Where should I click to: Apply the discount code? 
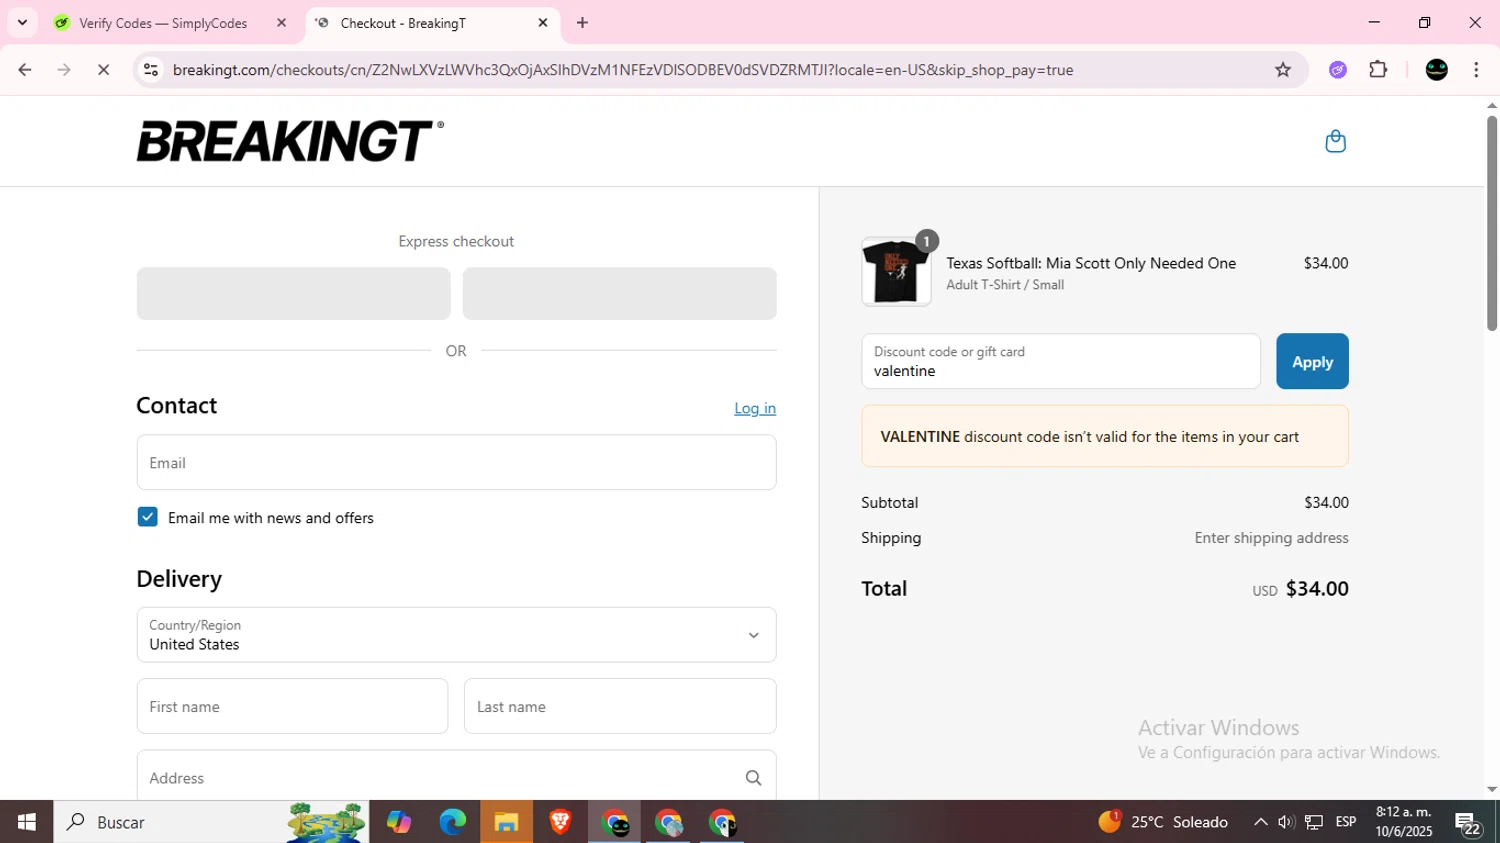pyautogui.click(x=1312, y=361)
